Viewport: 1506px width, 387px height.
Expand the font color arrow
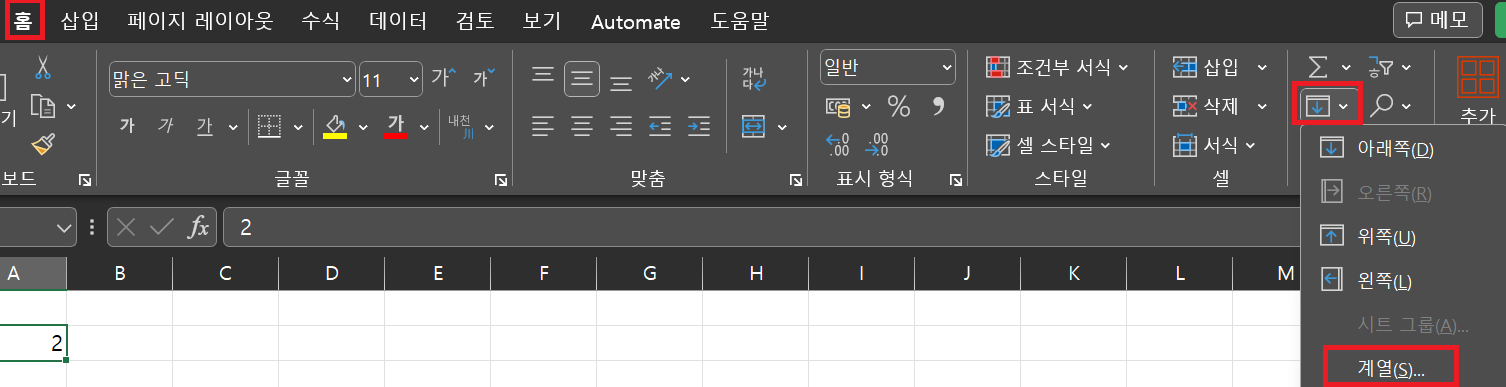click(x=424, y=127)
